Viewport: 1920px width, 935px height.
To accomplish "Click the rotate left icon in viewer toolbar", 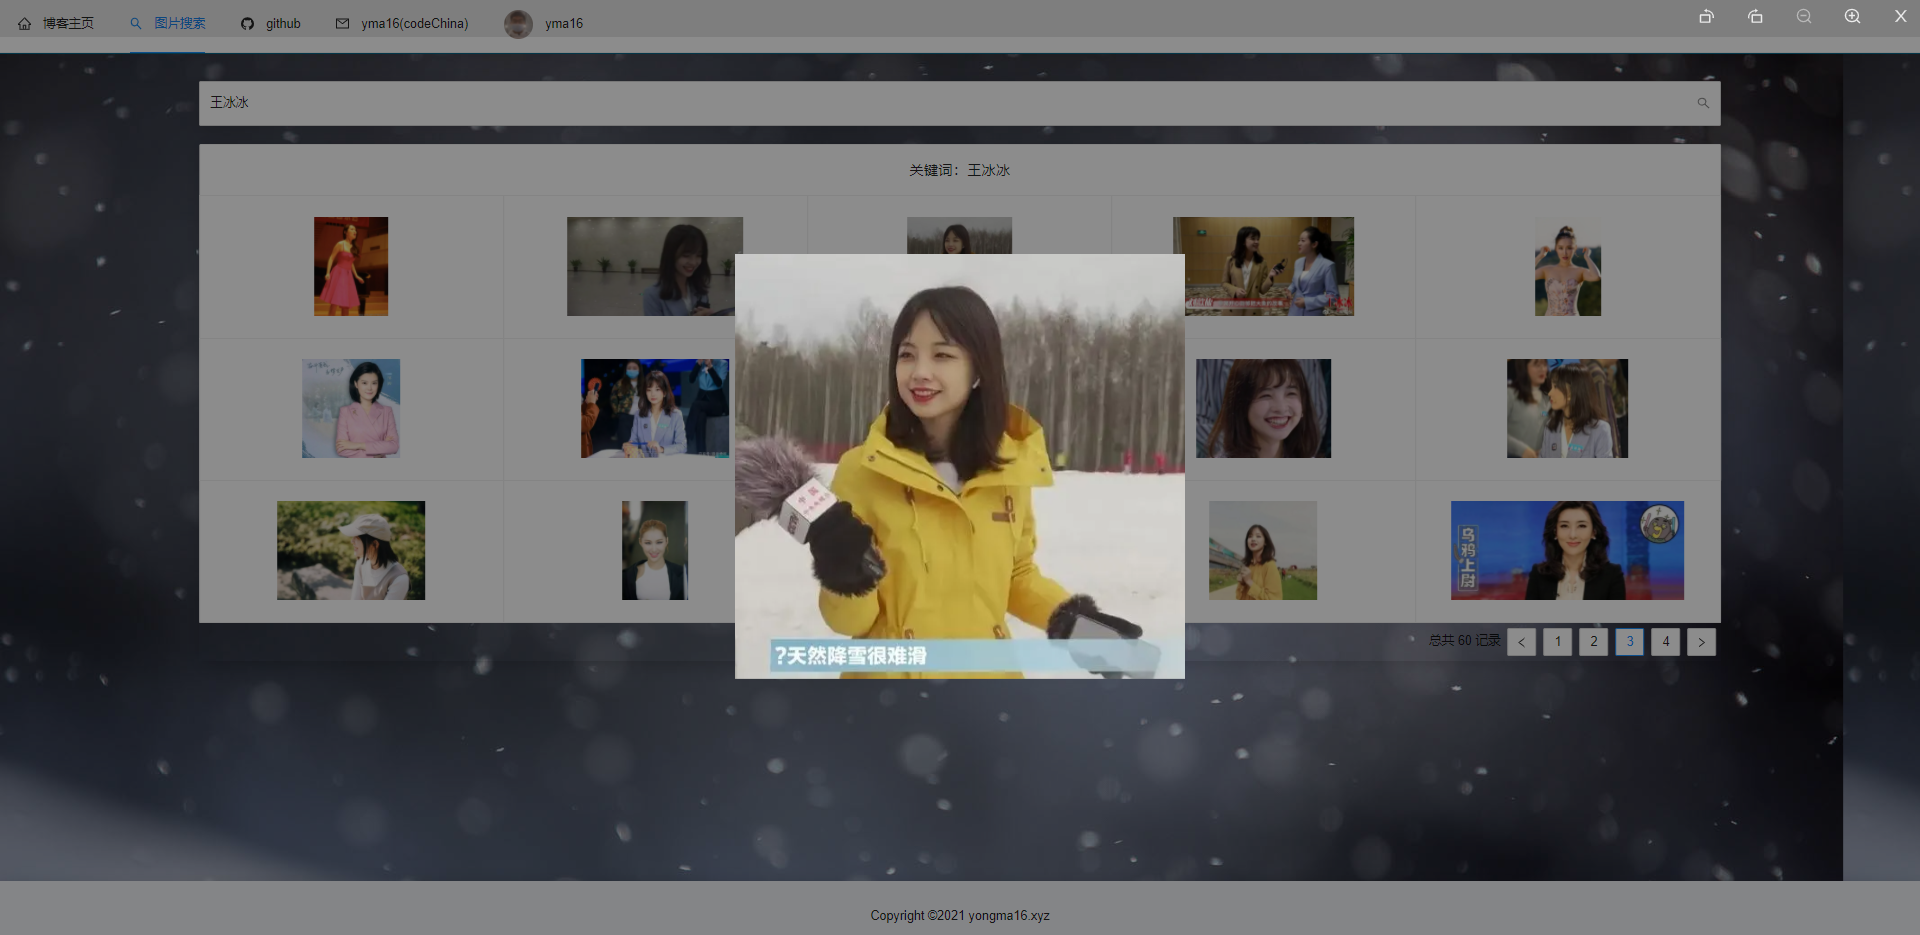I will (x=1707, y=16).
